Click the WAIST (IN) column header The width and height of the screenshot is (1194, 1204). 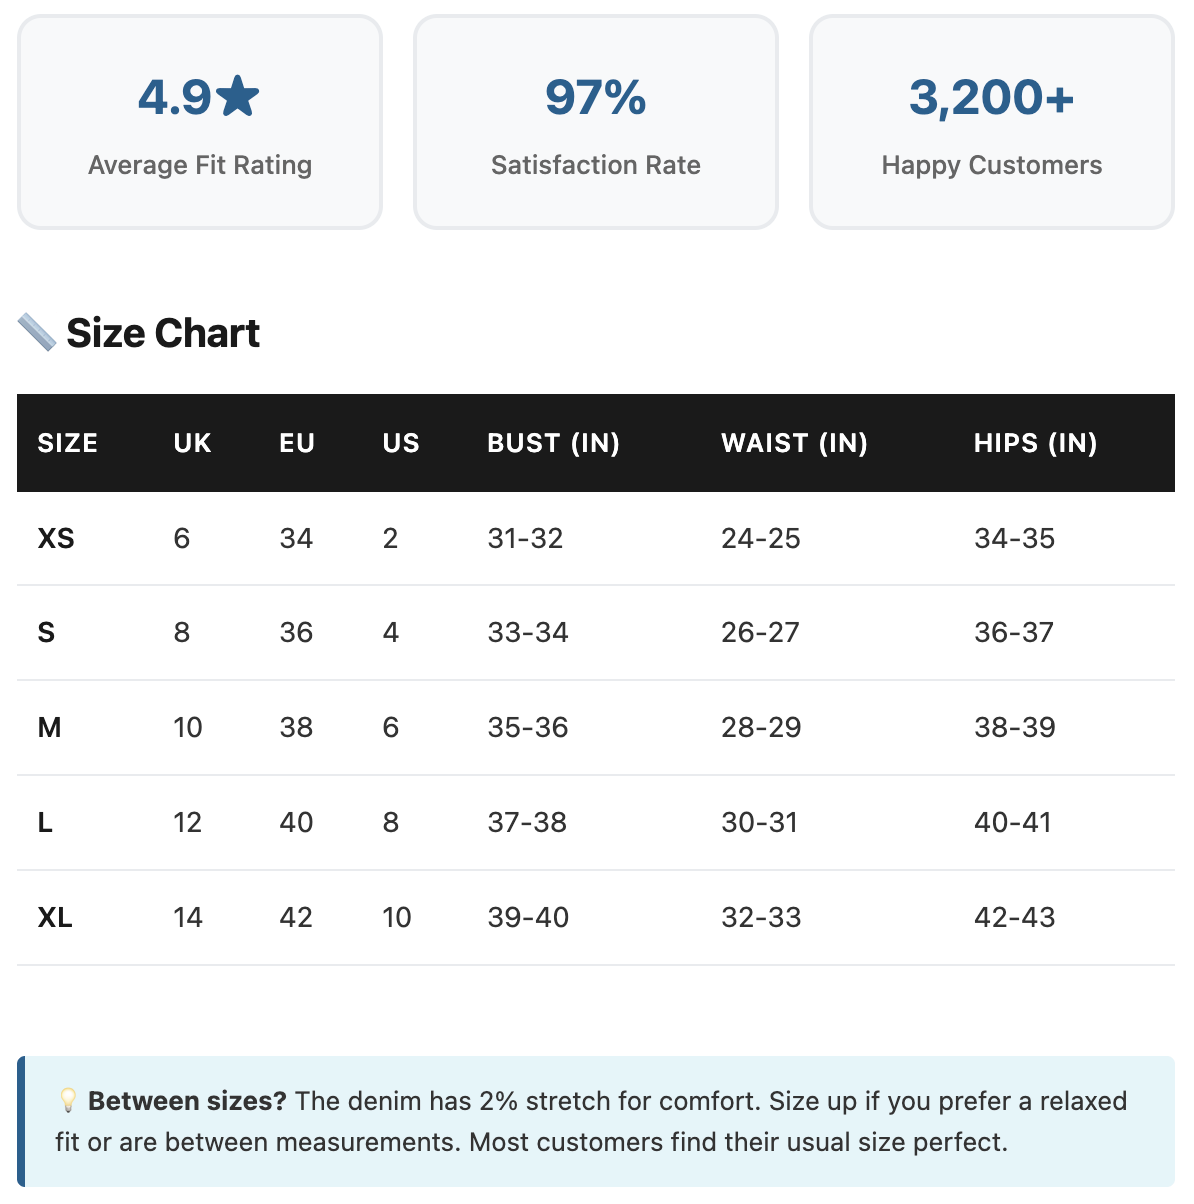coord(794,443)
